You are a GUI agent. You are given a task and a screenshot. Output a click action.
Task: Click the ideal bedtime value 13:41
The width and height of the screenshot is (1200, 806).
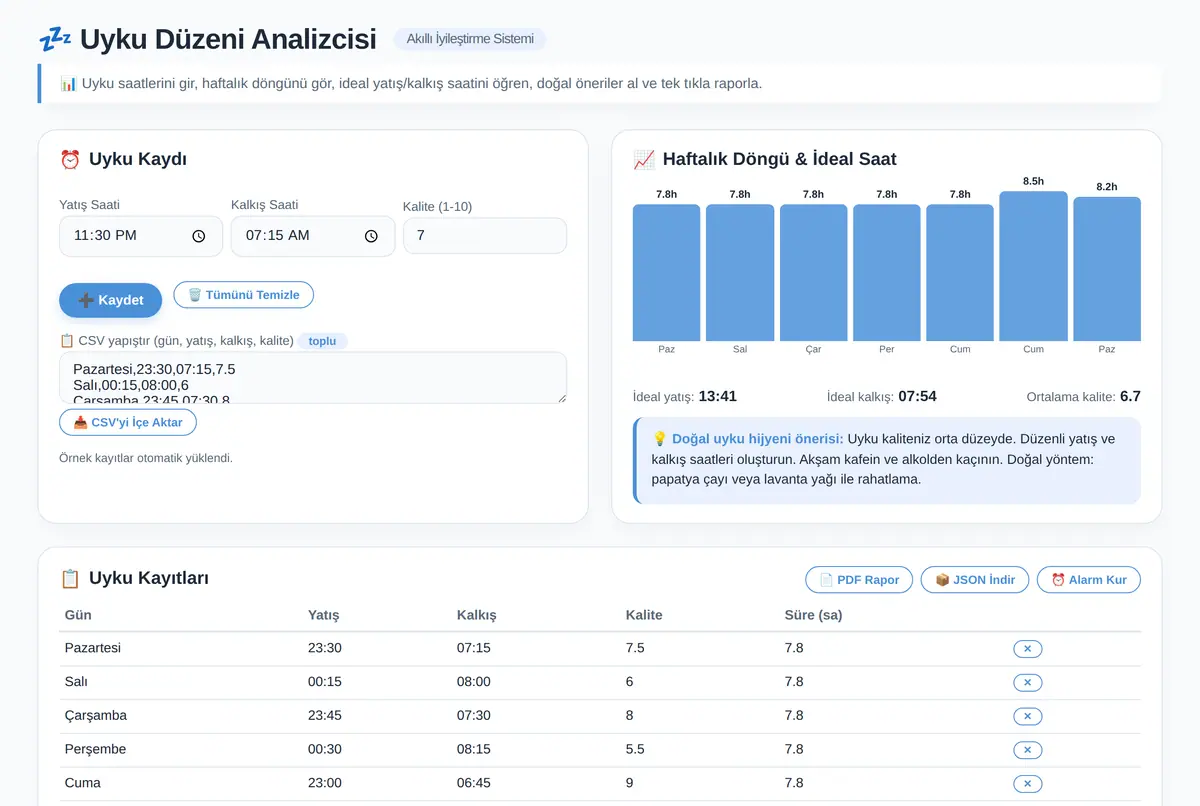click(718, 396)
